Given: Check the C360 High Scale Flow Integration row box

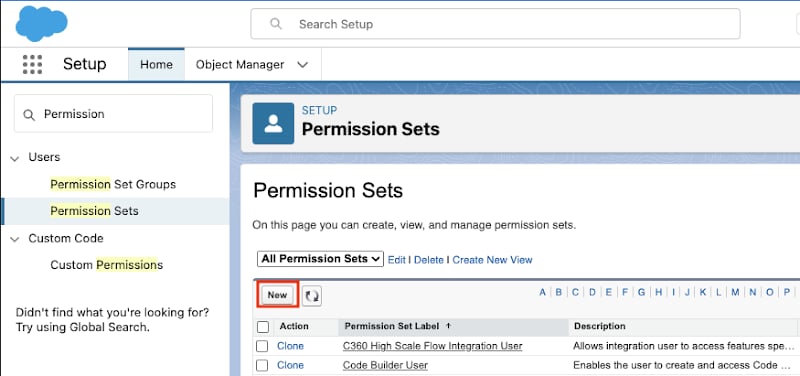Looking at the screenshot, I should (x=262, y=346).
